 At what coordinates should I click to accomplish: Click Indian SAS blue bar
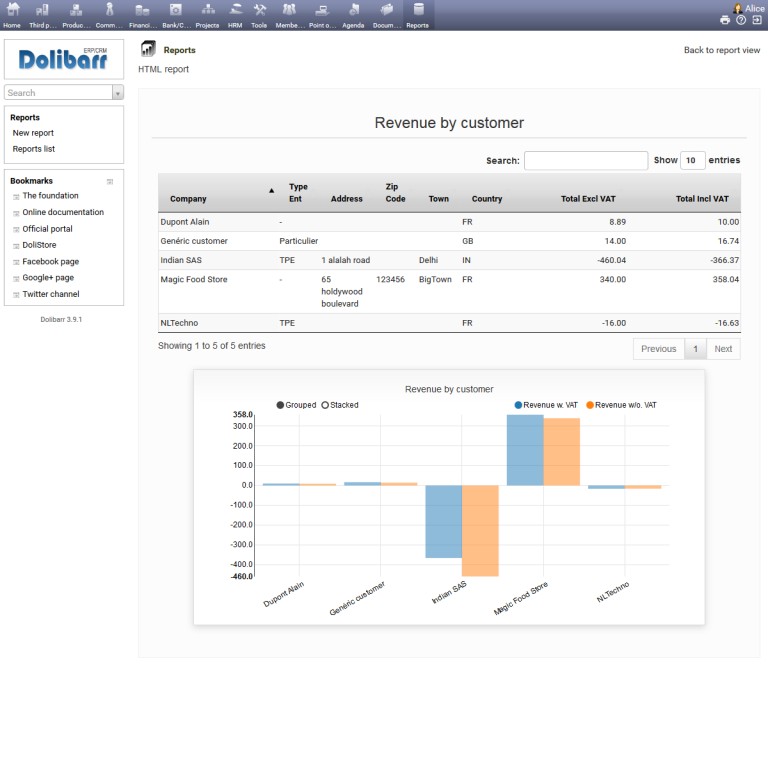[444, 522]
